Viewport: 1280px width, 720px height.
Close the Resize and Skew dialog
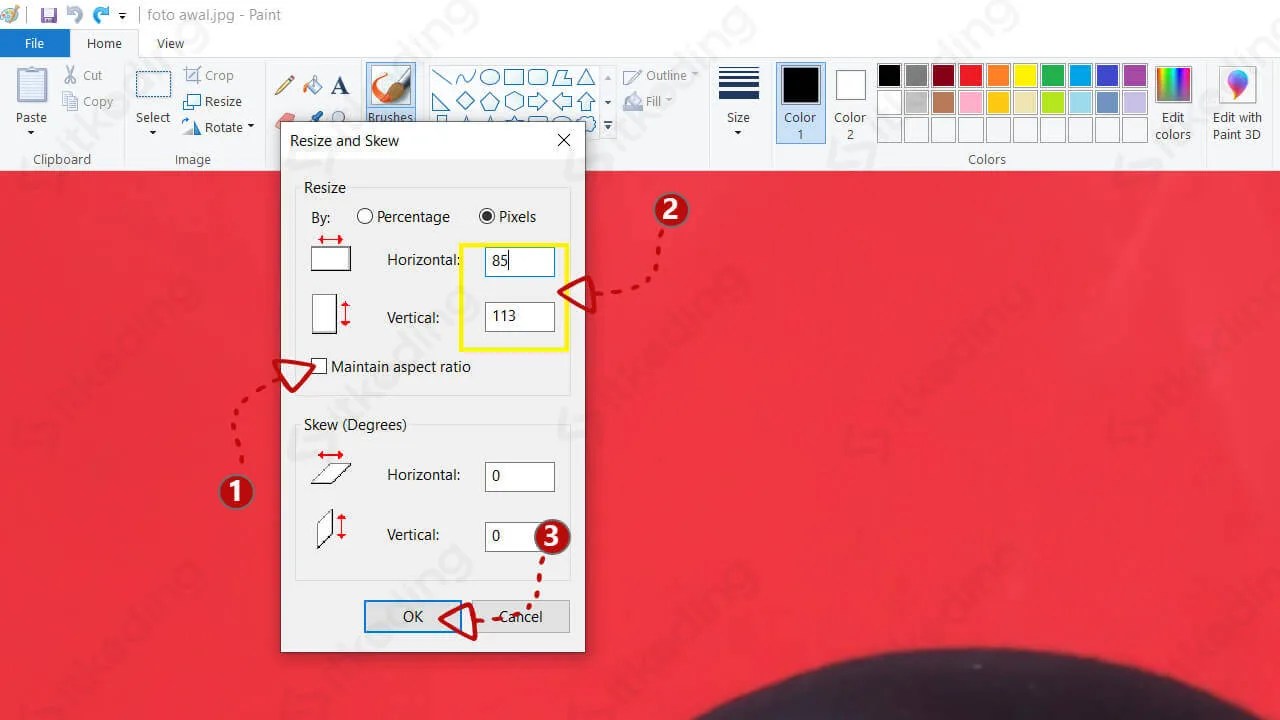click(x=564, y=141)
